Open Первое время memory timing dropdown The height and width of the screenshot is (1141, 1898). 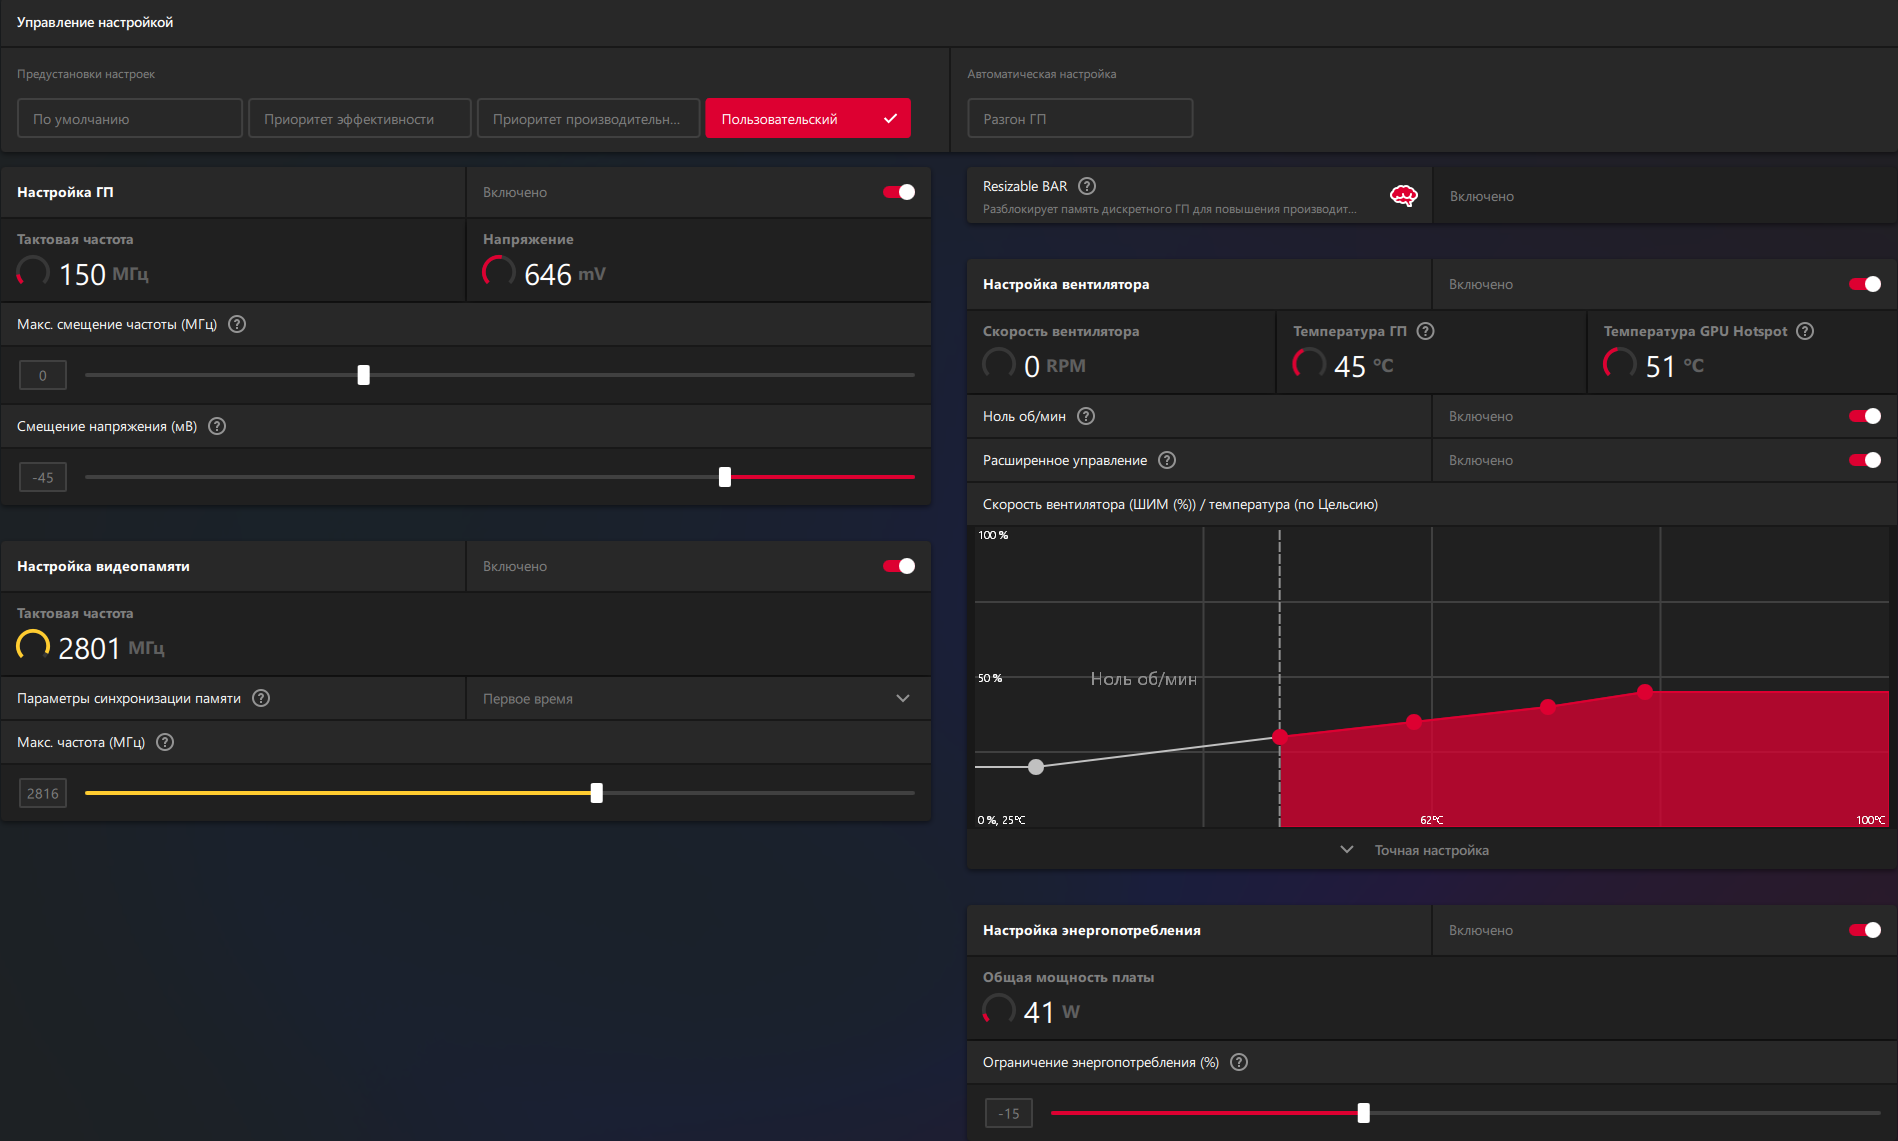[698, 698]
